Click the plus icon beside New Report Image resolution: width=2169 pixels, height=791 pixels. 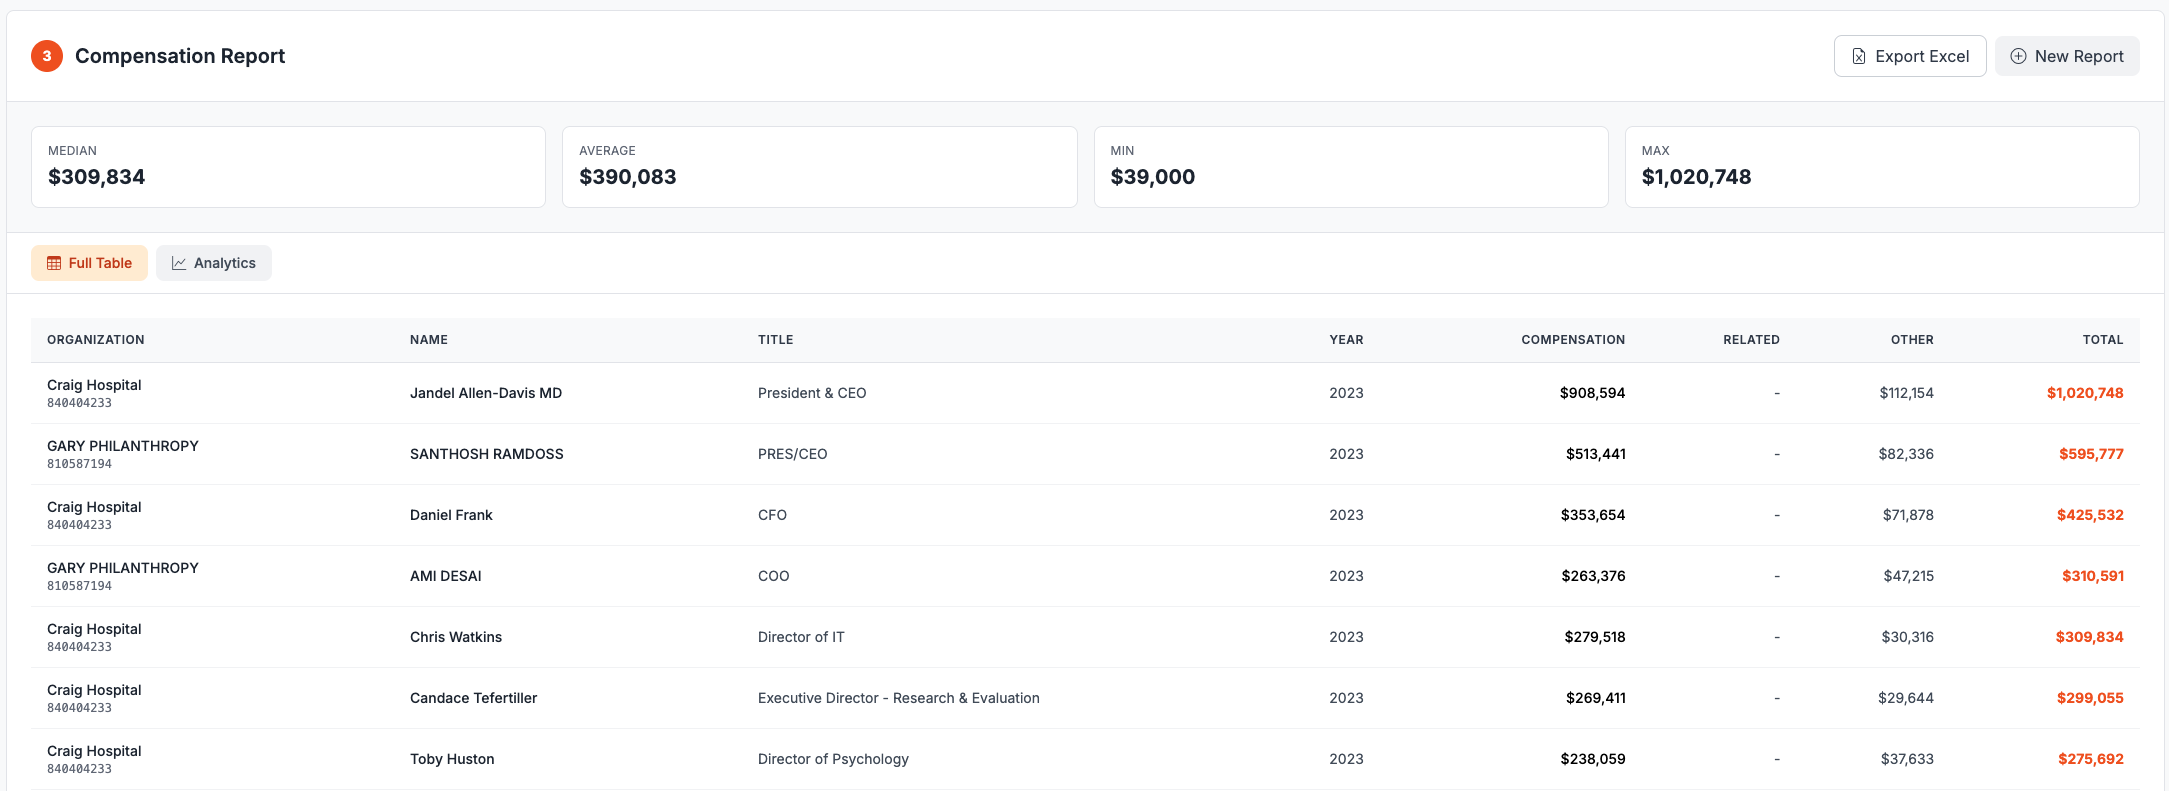click(2018, 56)
